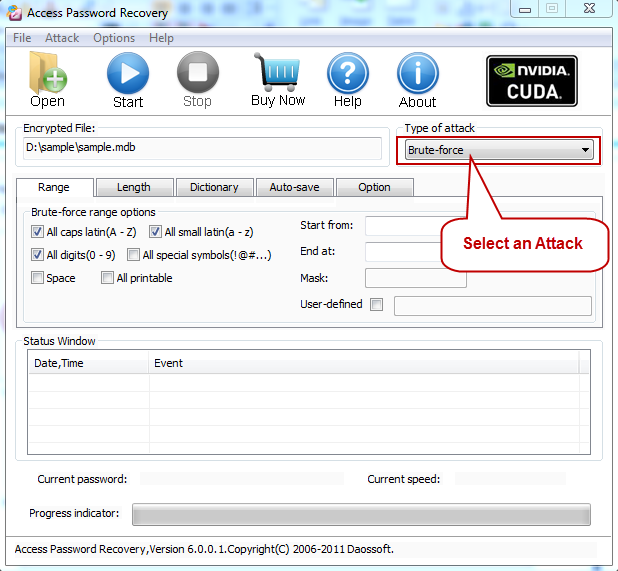
Task: Uncheck All small latin(a - z)
Action: pyautogui.click(x=155, y=232)
